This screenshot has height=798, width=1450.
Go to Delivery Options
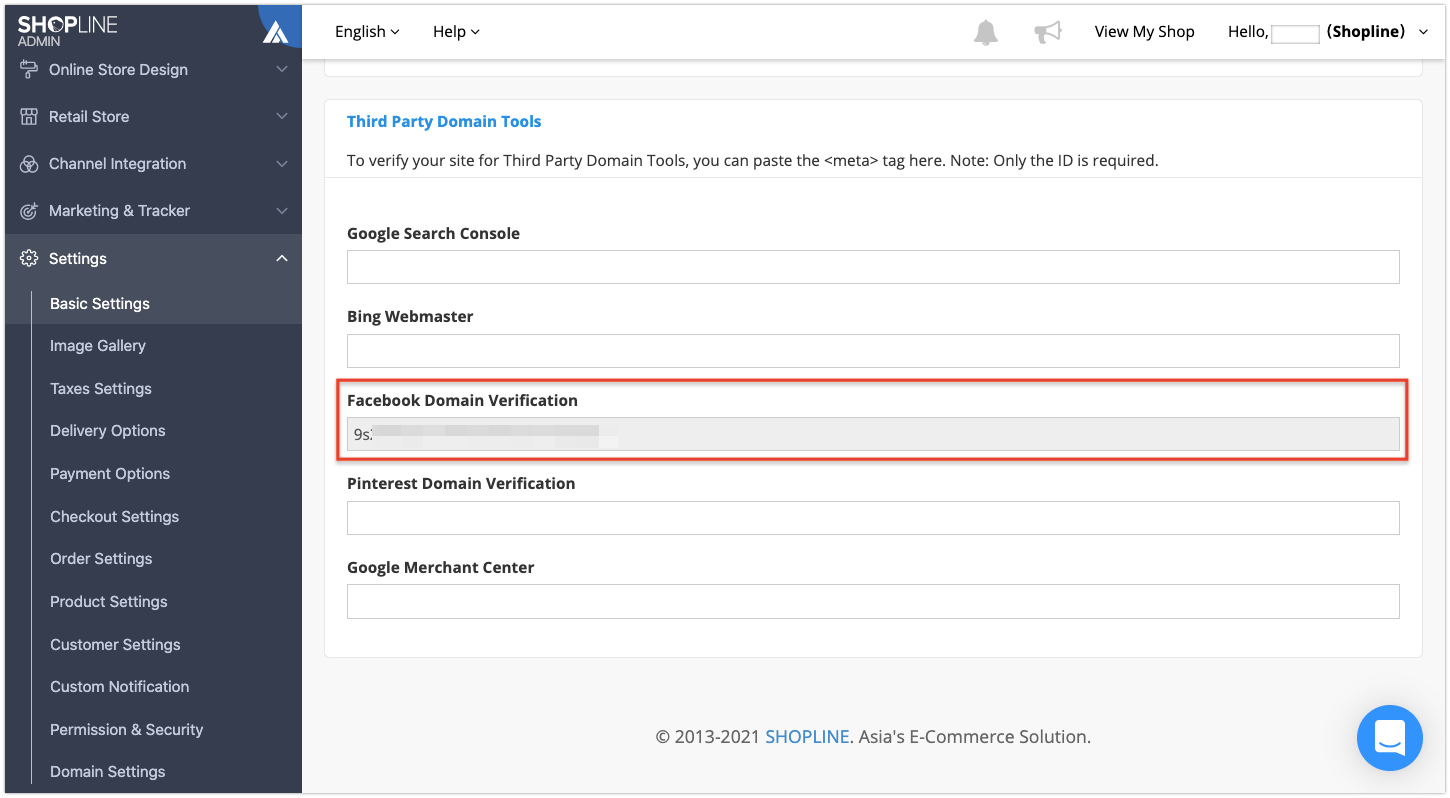coord(108,430)
